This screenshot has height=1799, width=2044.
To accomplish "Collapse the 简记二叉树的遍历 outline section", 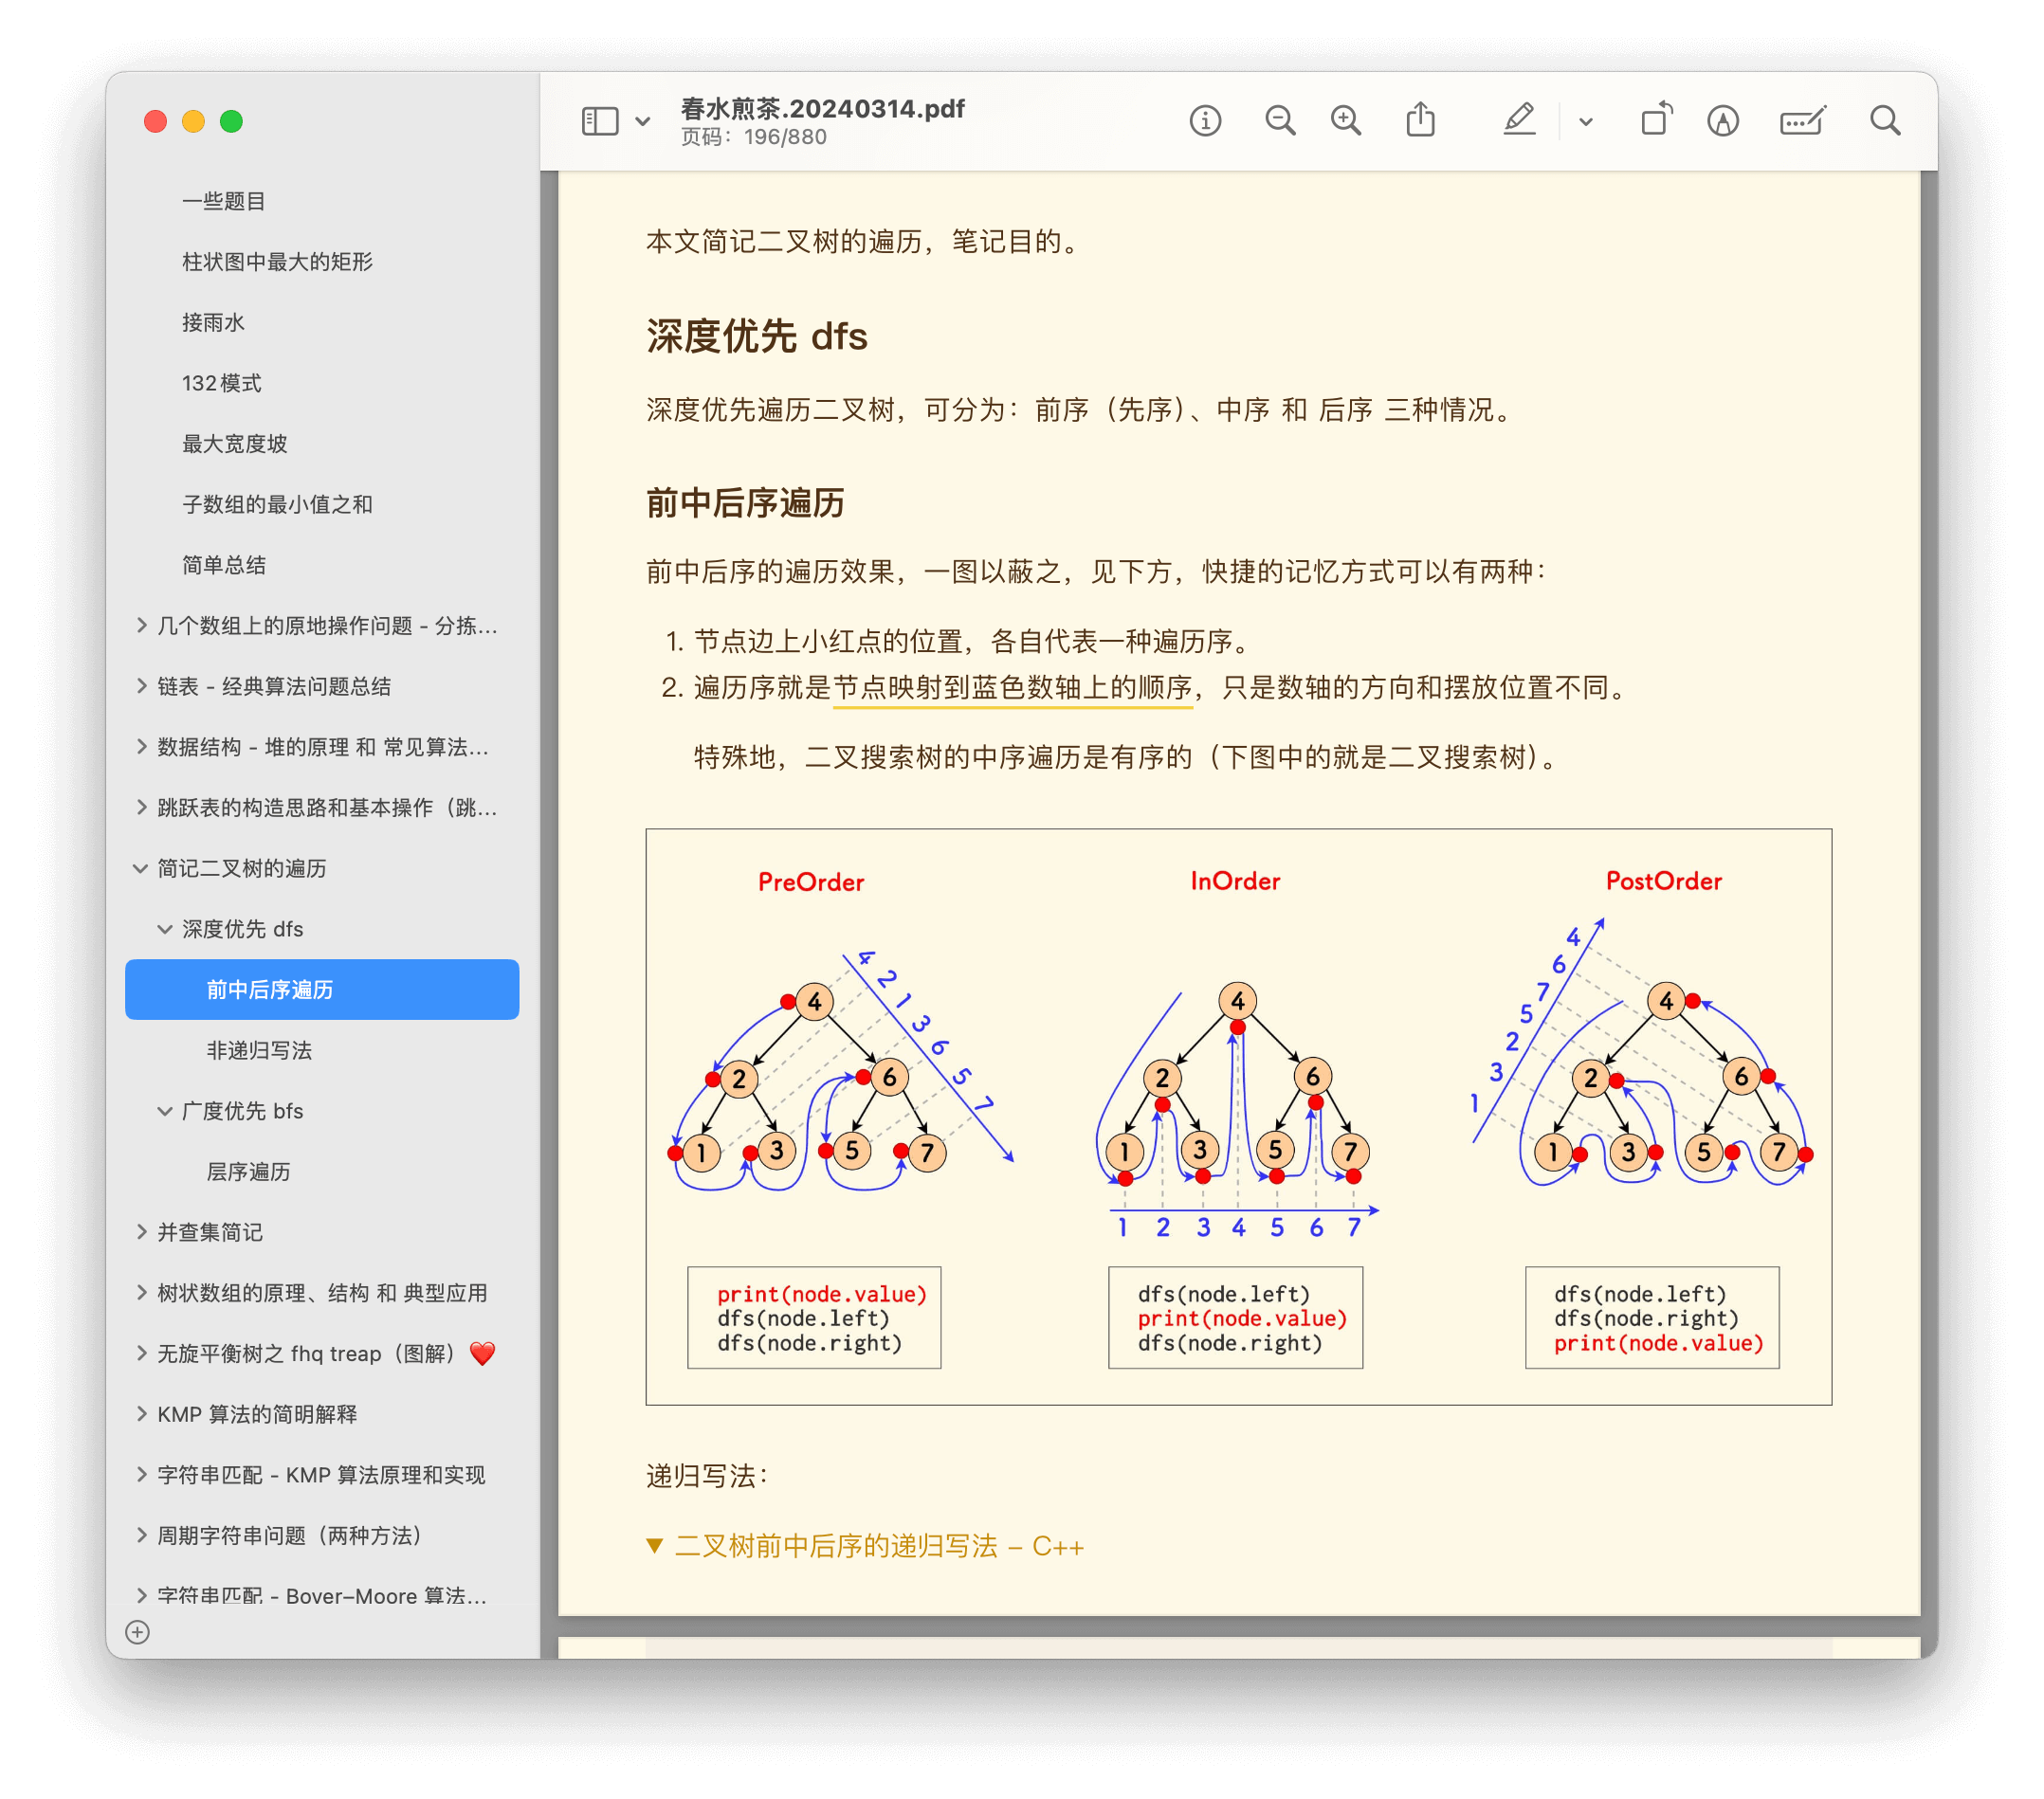I will (x=141, y=868).
